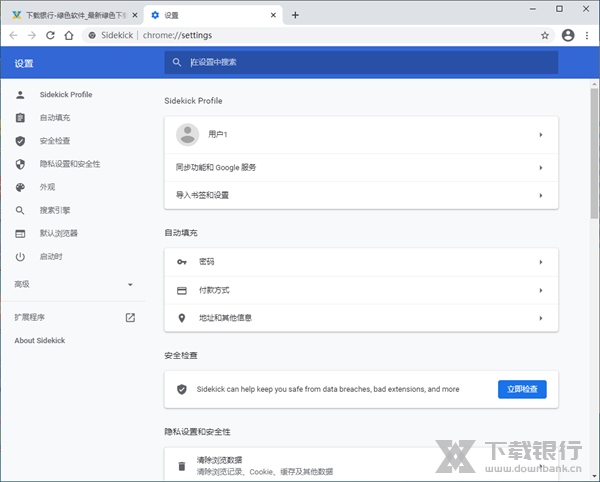Image resolution: width=600 pixels, height=482 pixels.
Task: Go to the home page icon
Action: pyautogui.click(x=69, y=35)
